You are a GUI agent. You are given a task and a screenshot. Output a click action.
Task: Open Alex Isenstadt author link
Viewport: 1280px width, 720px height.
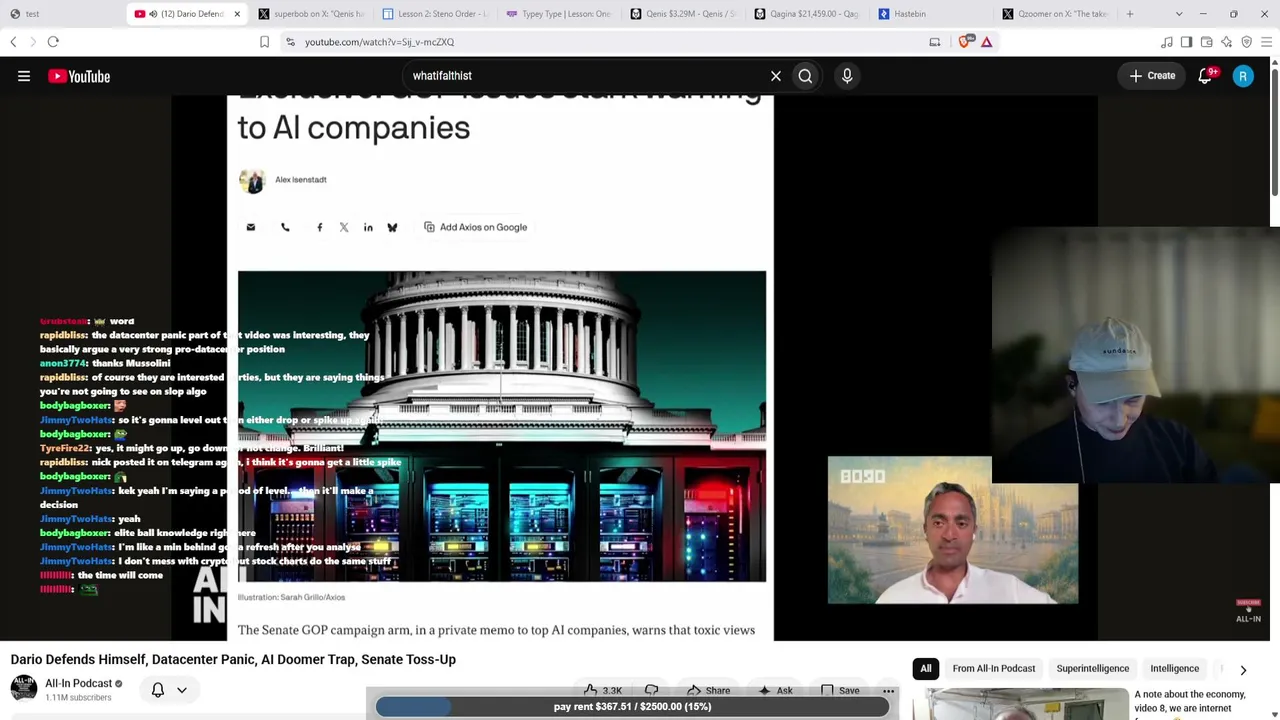pos(301,180)
